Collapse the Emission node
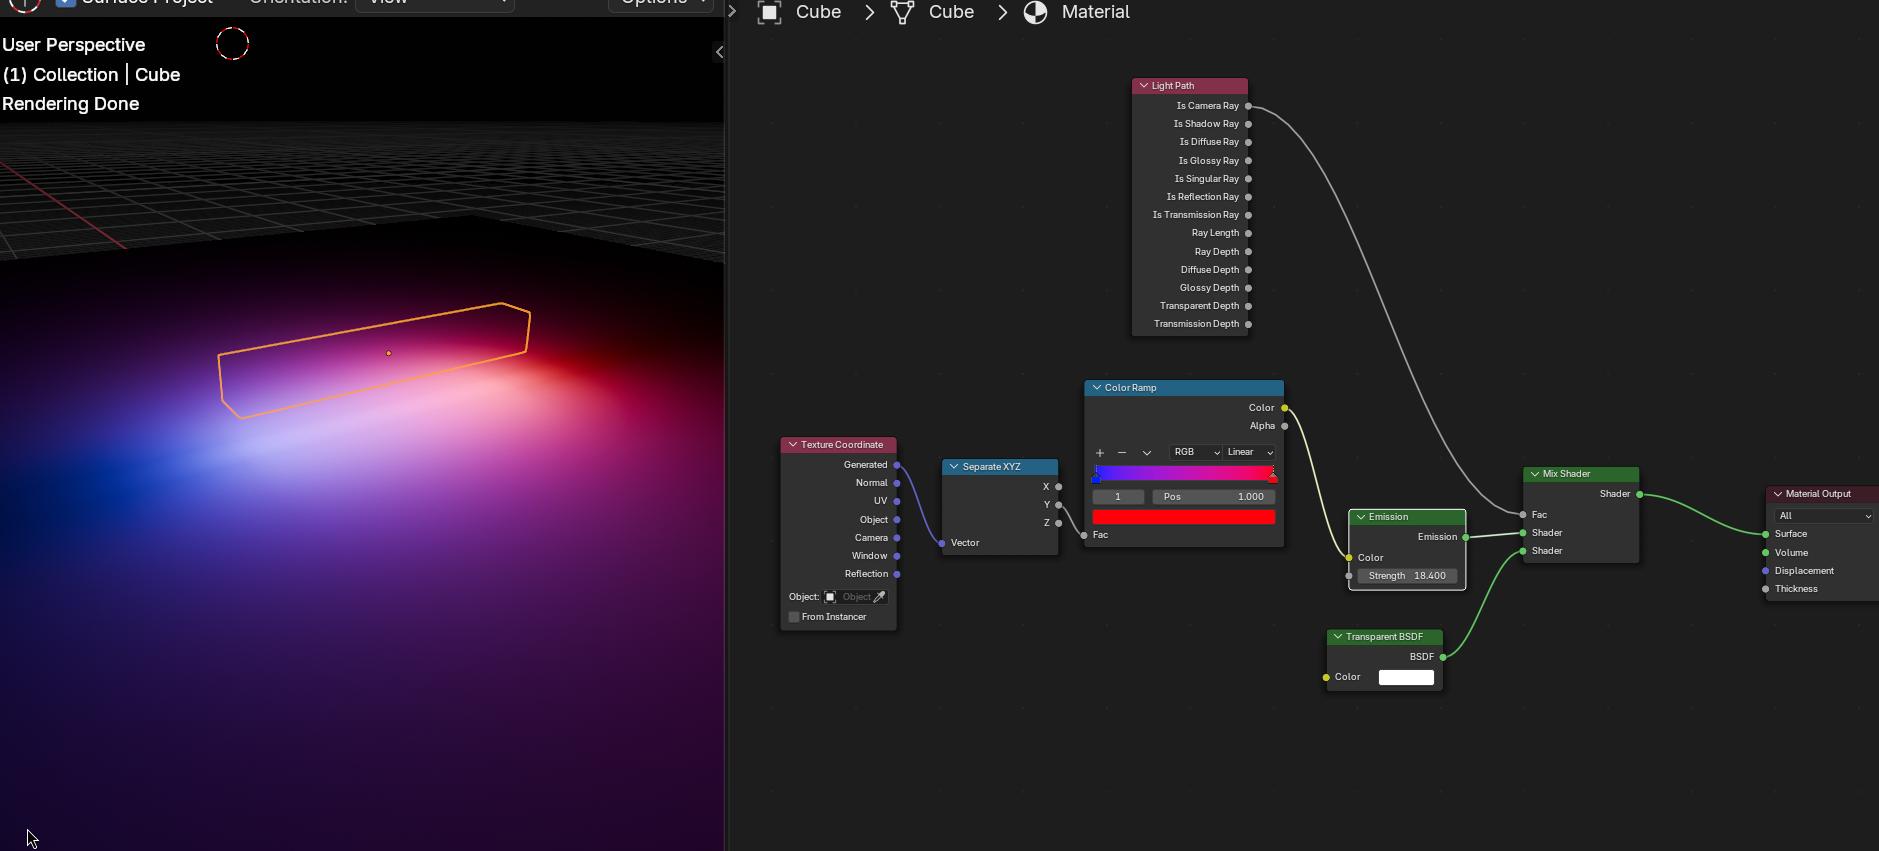This screenshot has height=851, width=1879. (x=1361, y=517)
